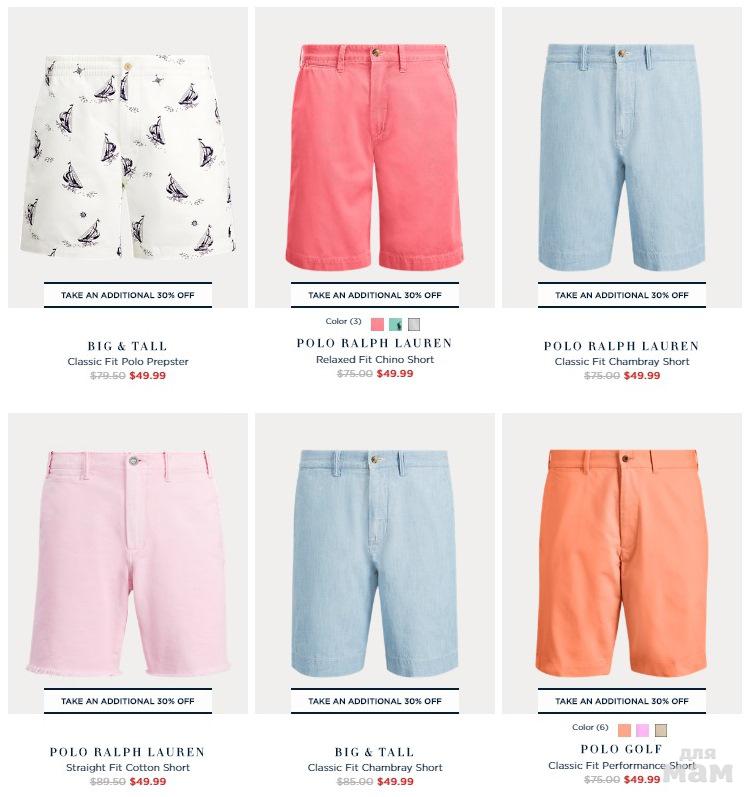Select the coral pink color swatch
This screenshot has width=748, height=797.
(x=377, y=324)
